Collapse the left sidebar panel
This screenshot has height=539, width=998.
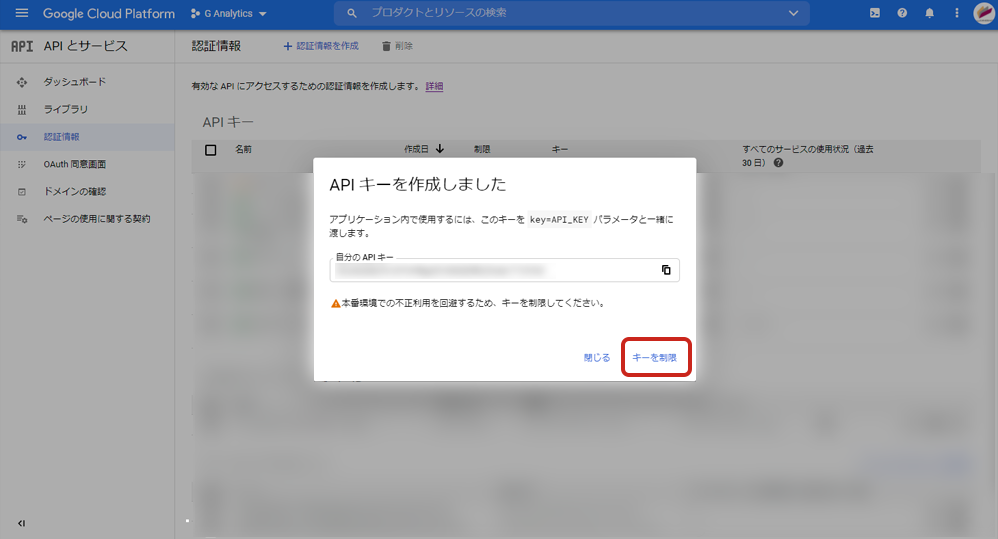point(22,523)
